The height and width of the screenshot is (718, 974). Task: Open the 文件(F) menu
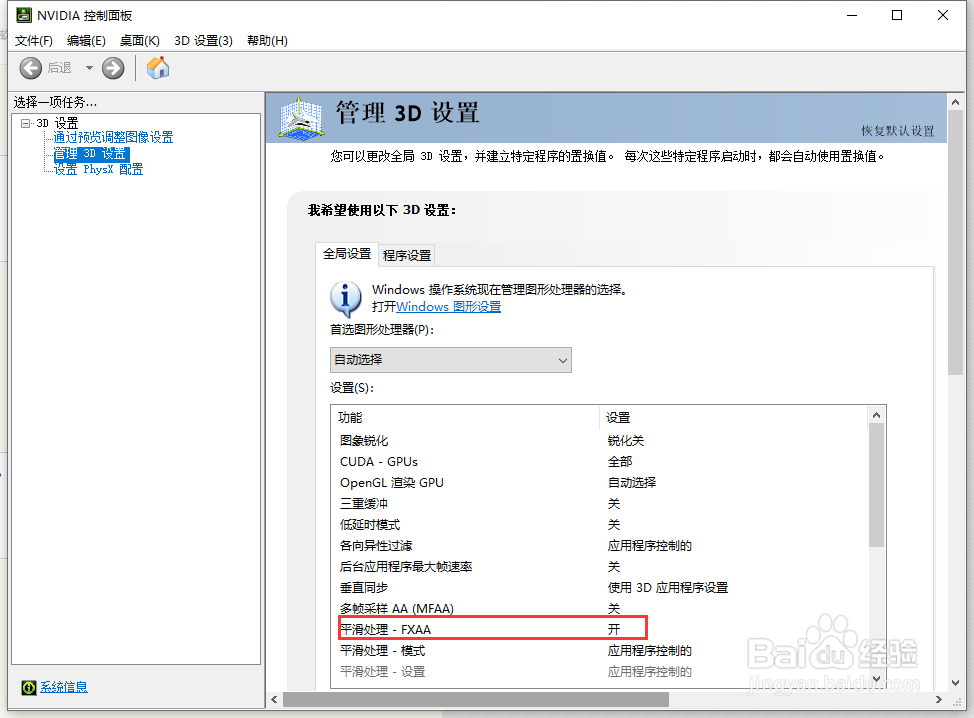click(x=34, y=41)
